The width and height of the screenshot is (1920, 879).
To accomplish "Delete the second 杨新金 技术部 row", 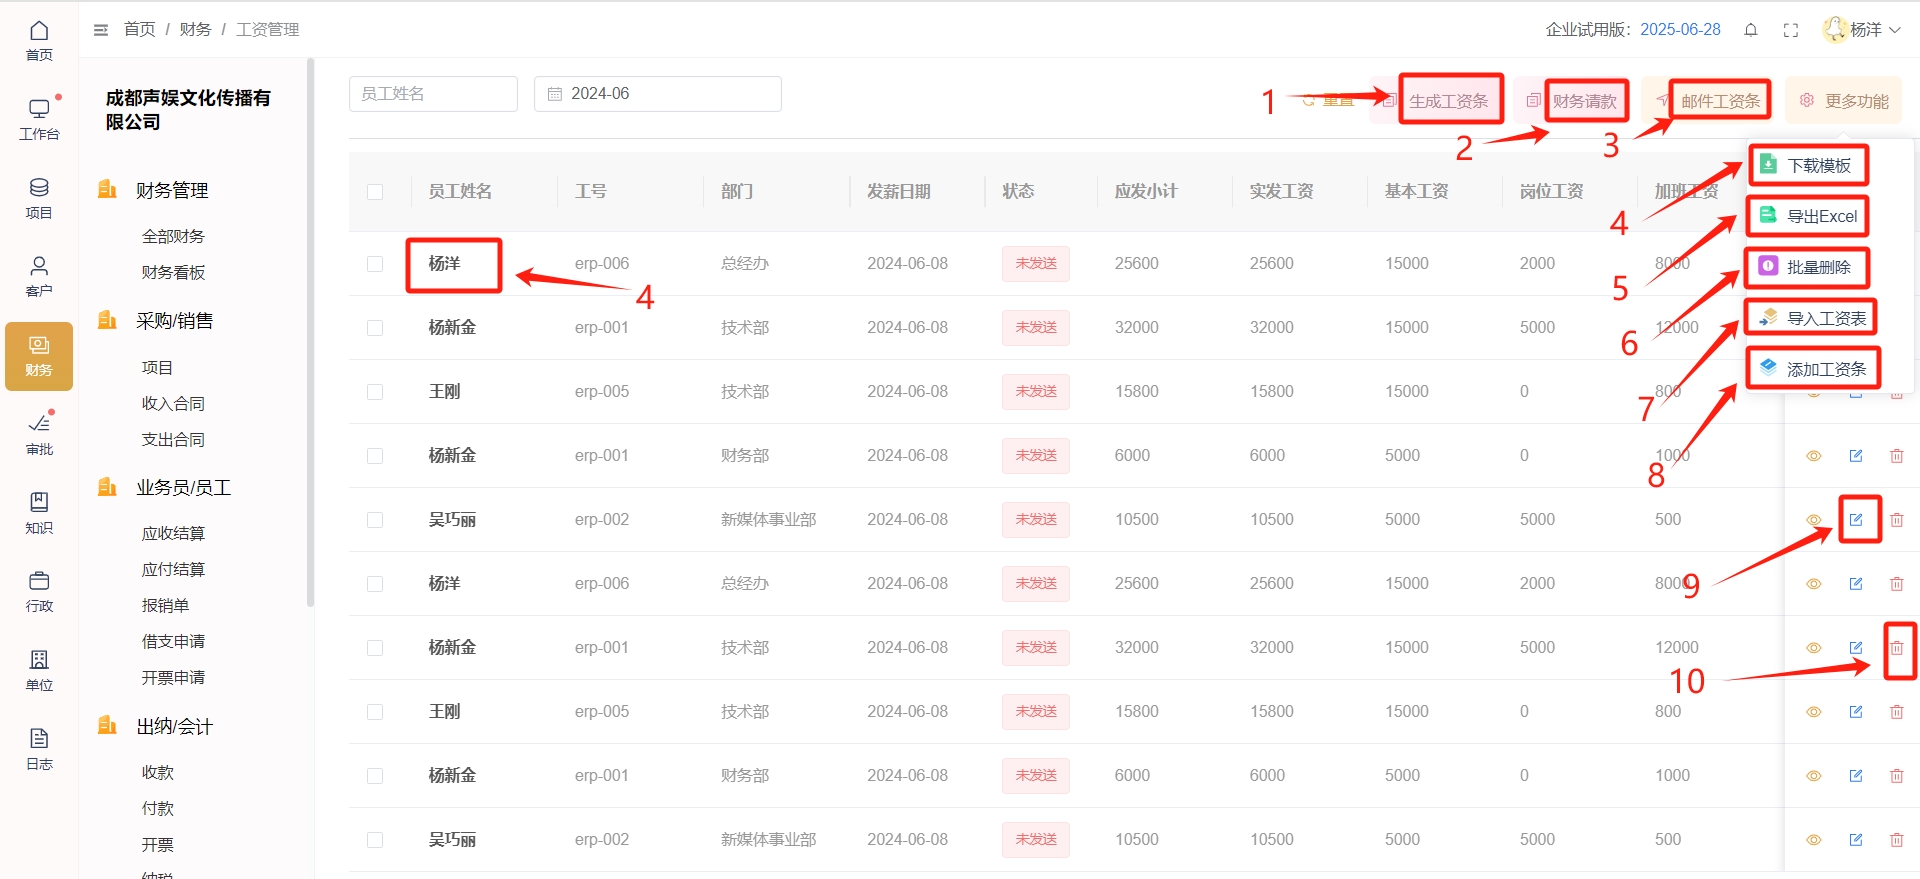I will (x=1896, y=648).
